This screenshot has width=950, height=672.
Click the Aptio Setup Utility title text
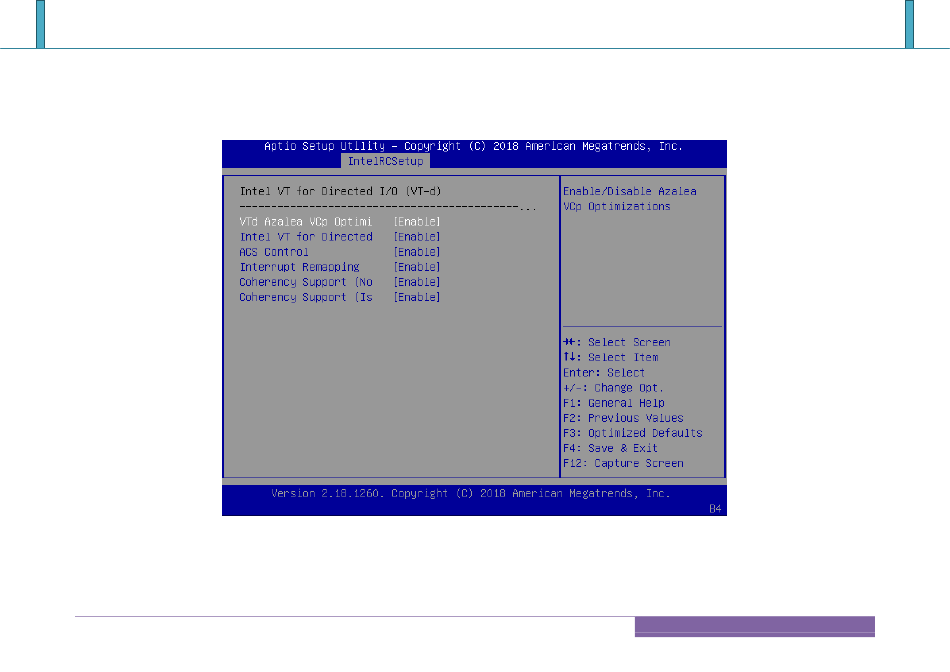coord(474,146)
